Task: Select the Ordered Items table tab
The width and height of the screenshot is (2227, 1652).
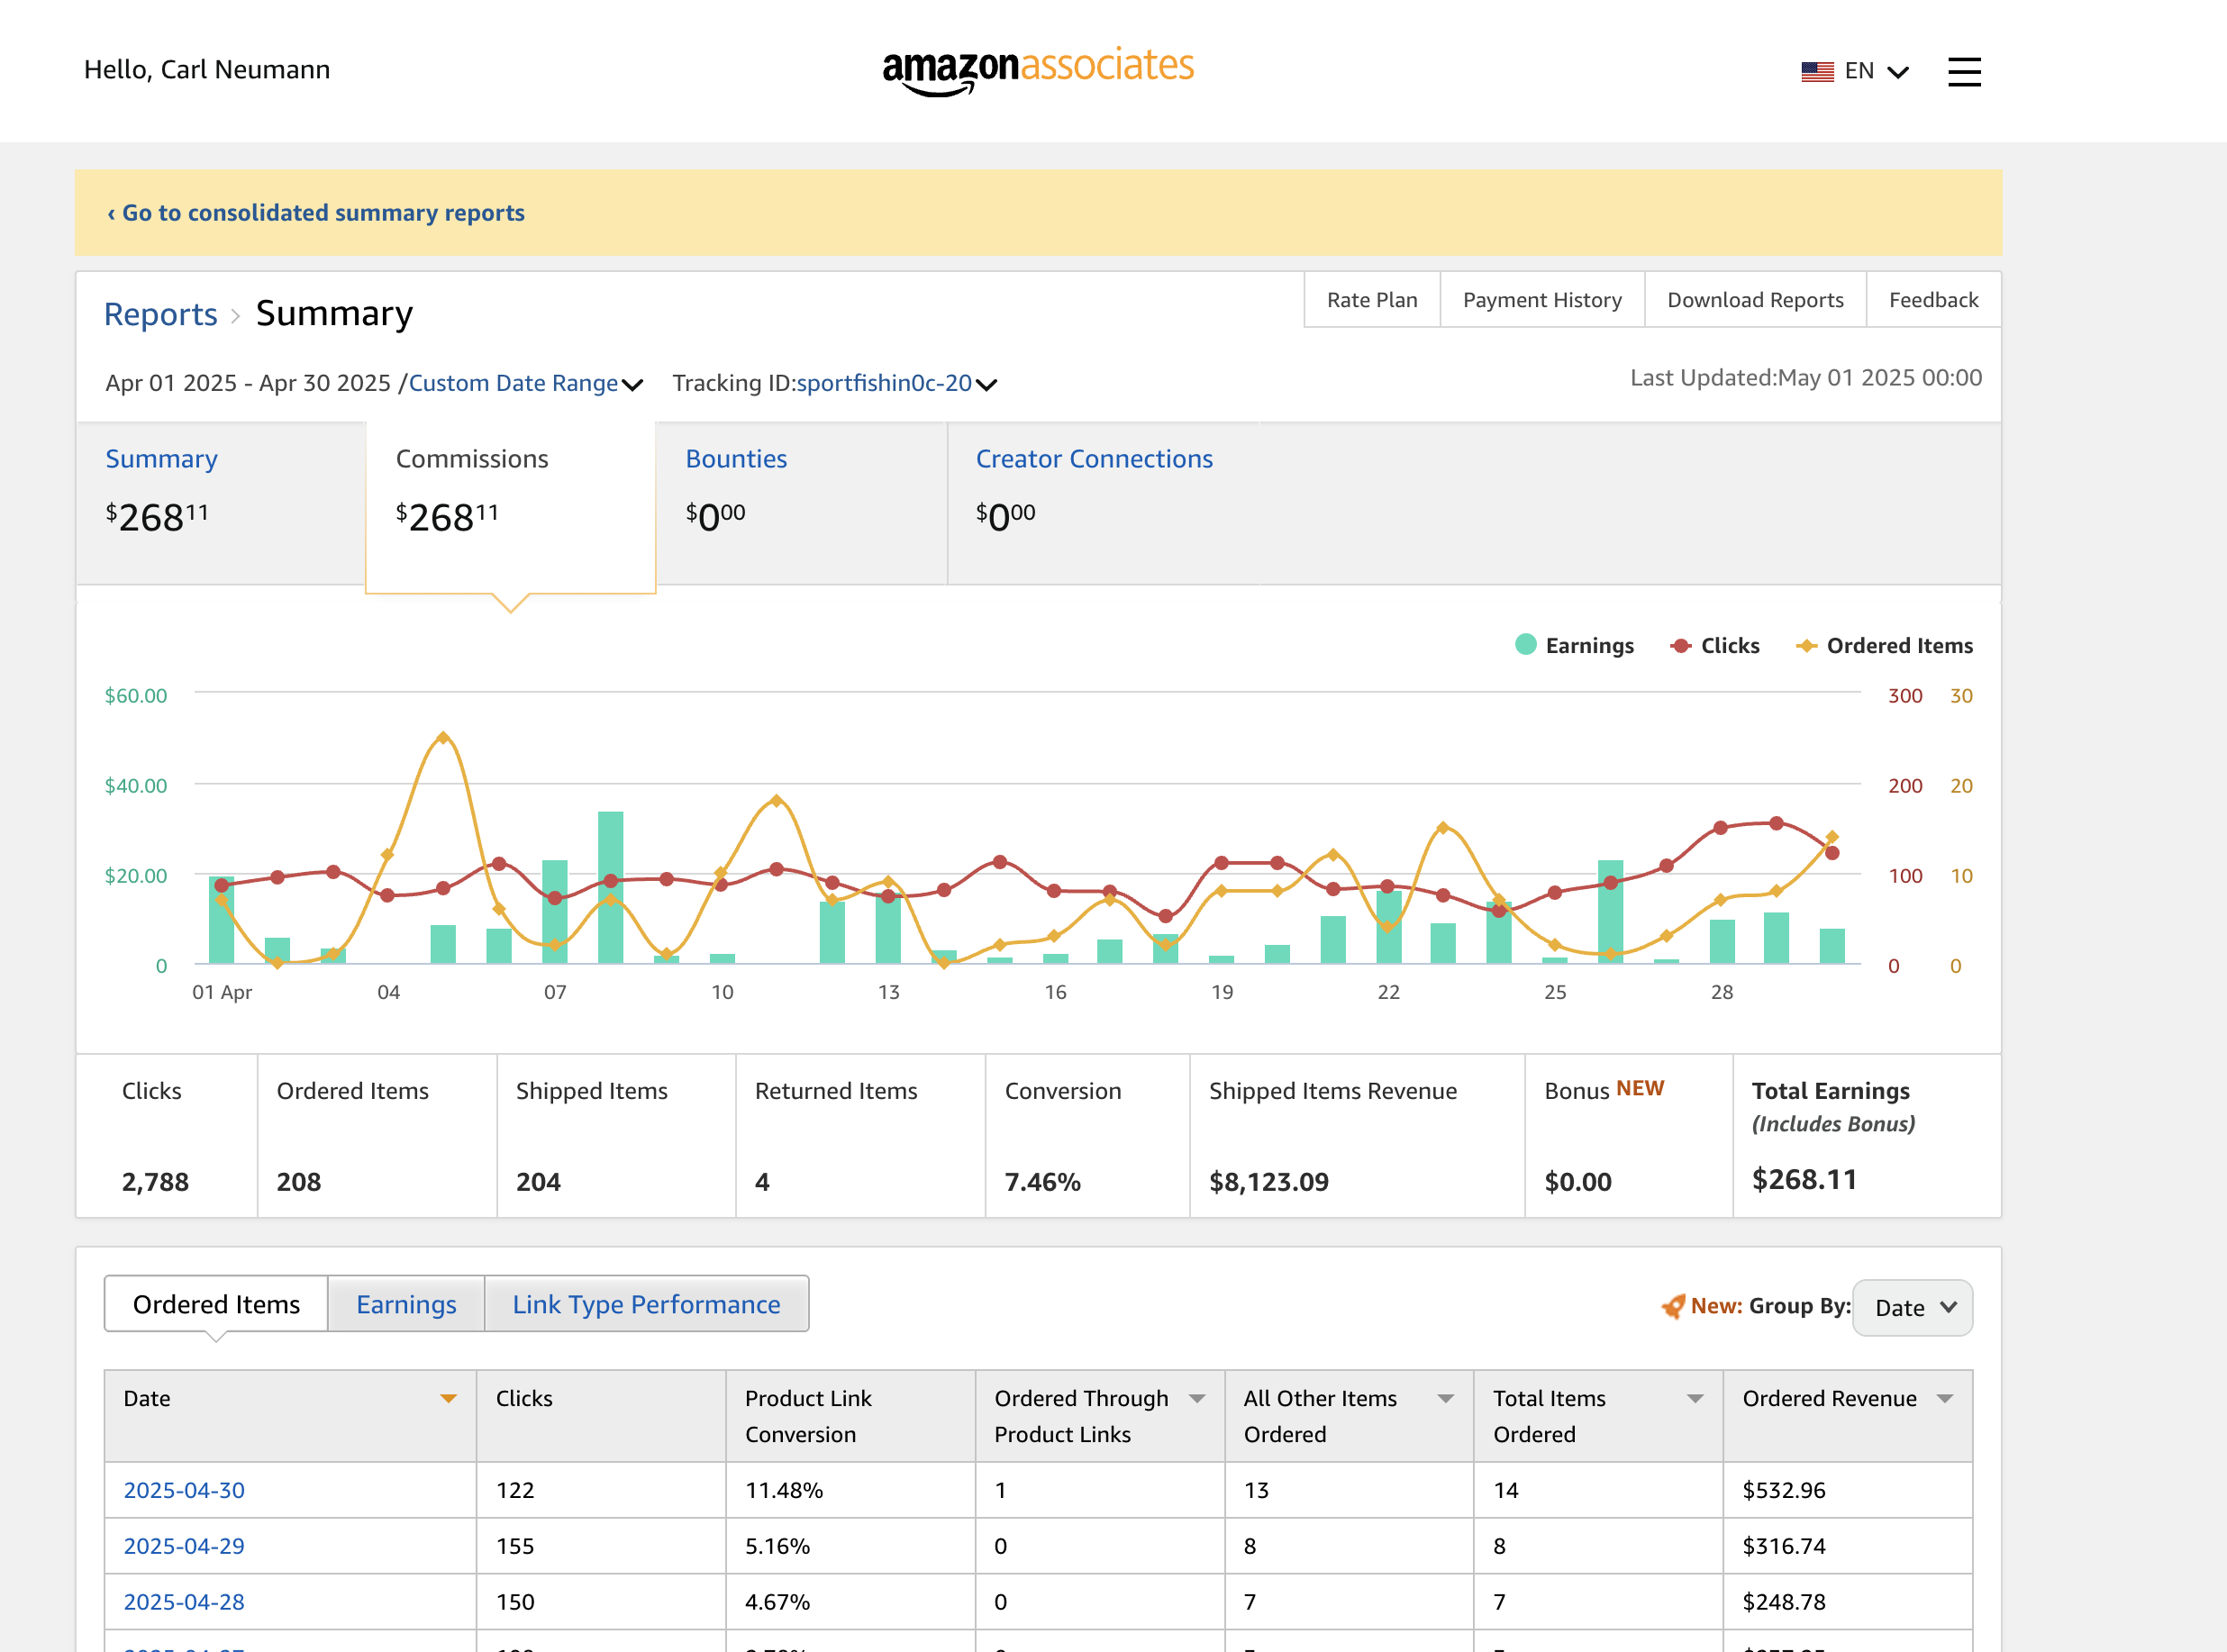Action: click(216, 1304)
